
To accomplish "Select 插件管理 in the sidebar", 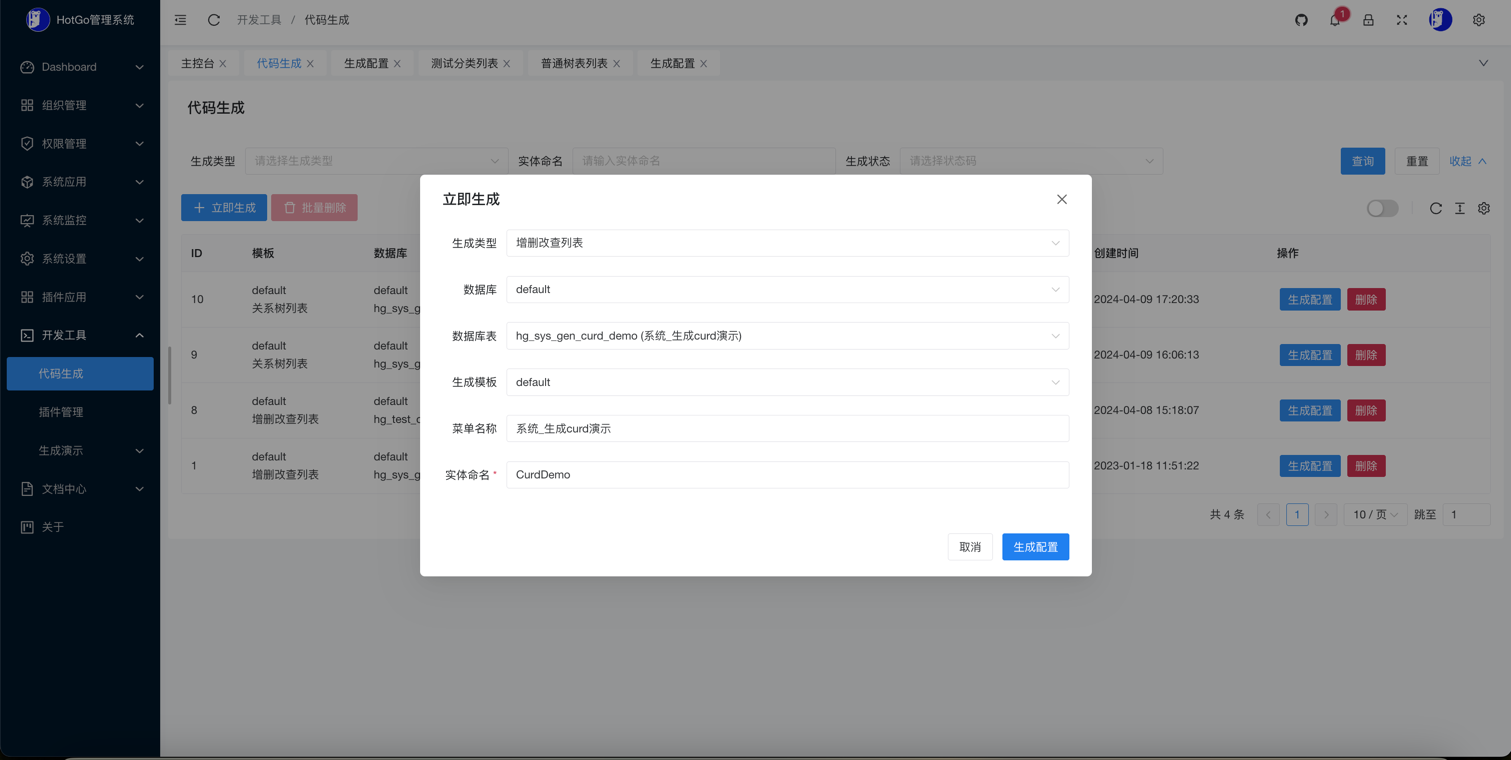I will point(61,412).
